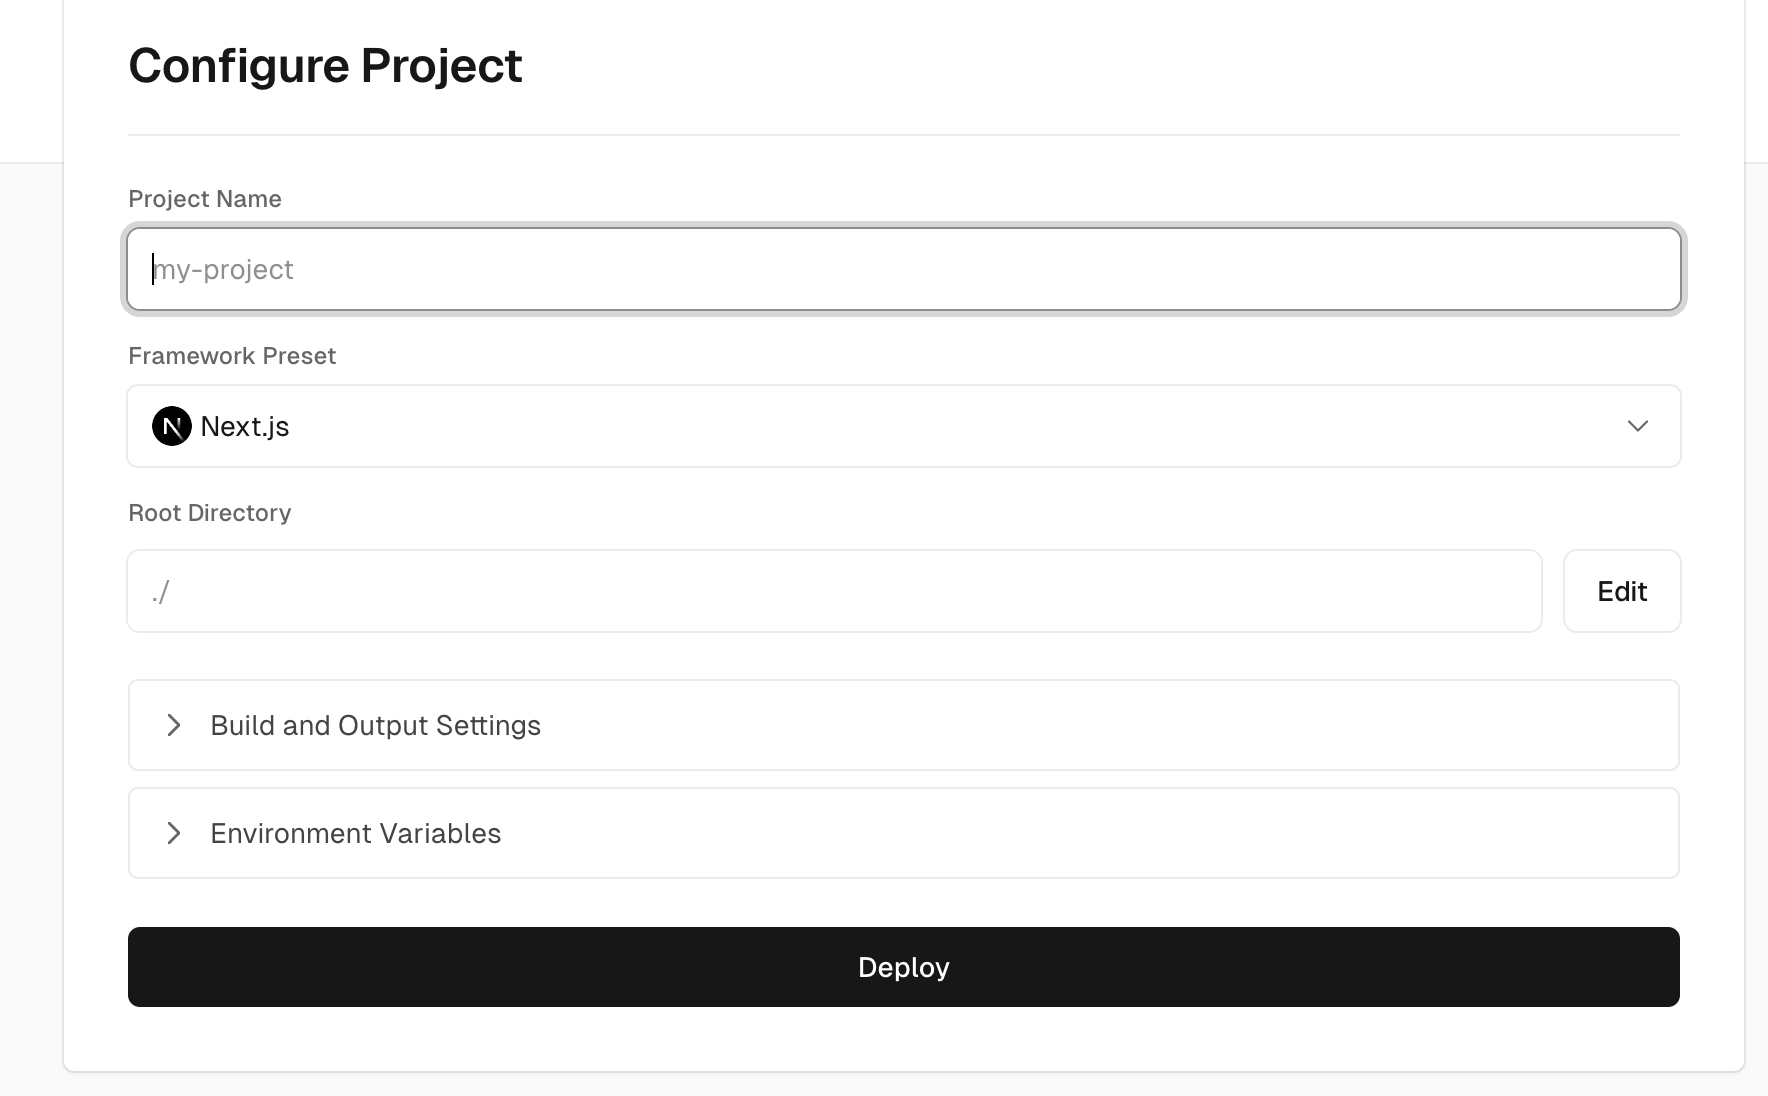The height and width of the screenshot is (1096, 1768).
Task: Expand the Environment Variables section
Action: [902, 833]
